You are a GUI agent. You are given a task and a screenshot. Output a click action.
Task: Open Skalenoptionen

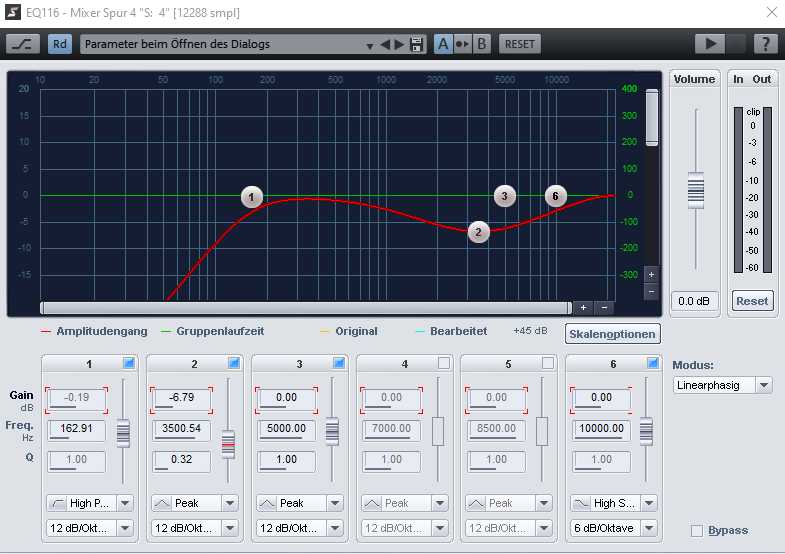[x=612, y=333]
